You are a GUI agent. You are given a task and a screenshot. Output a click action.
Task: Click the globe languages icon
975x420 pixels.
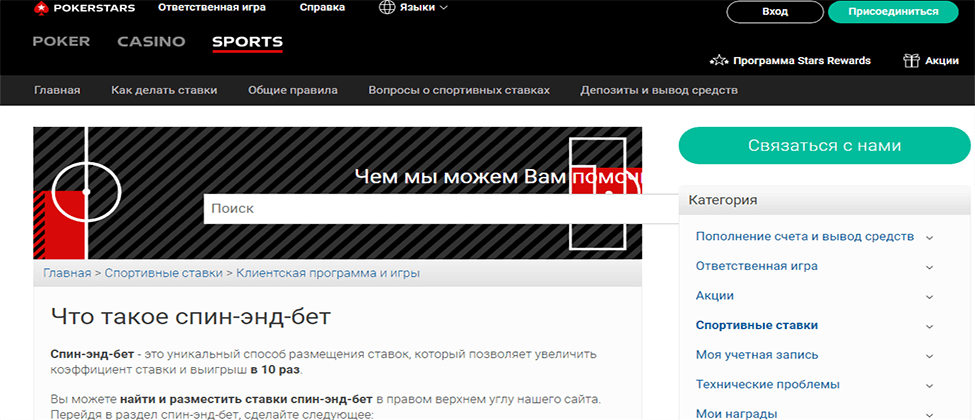pyautogui.click(x=387, y=8)
